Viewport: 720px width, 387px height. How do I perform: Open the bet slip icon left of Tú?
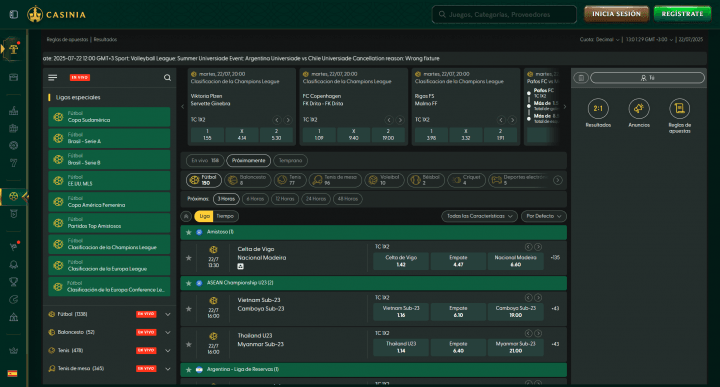coord(581,78)
